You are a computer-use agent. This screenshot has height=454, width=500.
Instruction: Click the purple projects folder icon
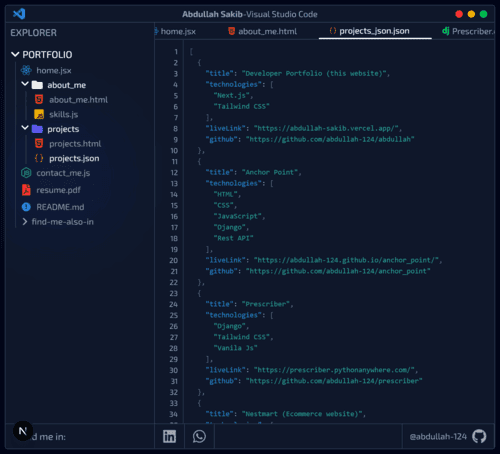click(x=37, y=129)
